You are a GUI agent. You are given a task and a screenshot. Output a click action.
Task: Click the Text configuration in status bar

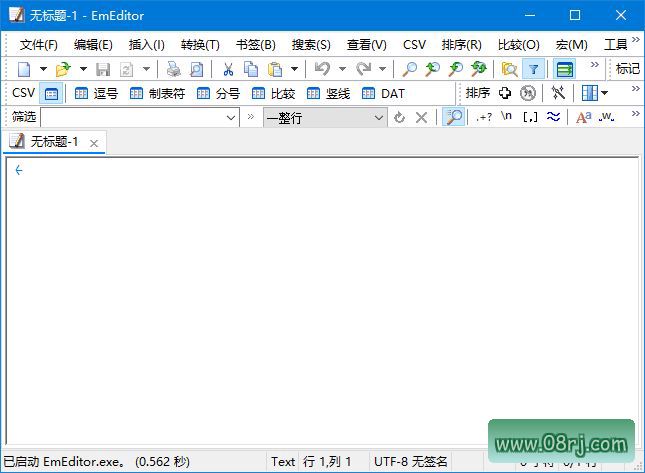coord(283,461)
